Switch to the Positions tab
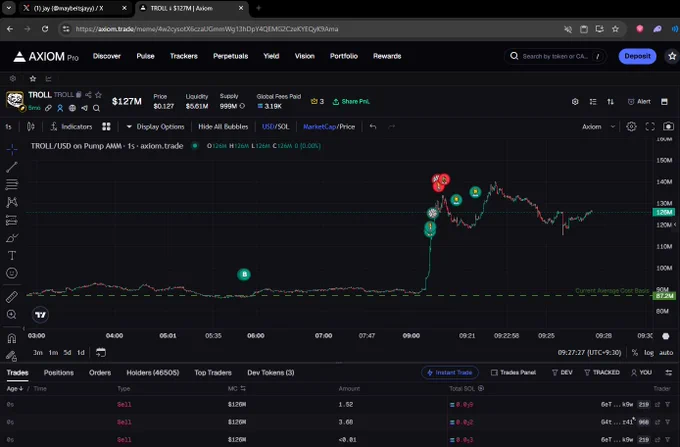The height and width of the screenshot is (447, 680). click(59, 372)
